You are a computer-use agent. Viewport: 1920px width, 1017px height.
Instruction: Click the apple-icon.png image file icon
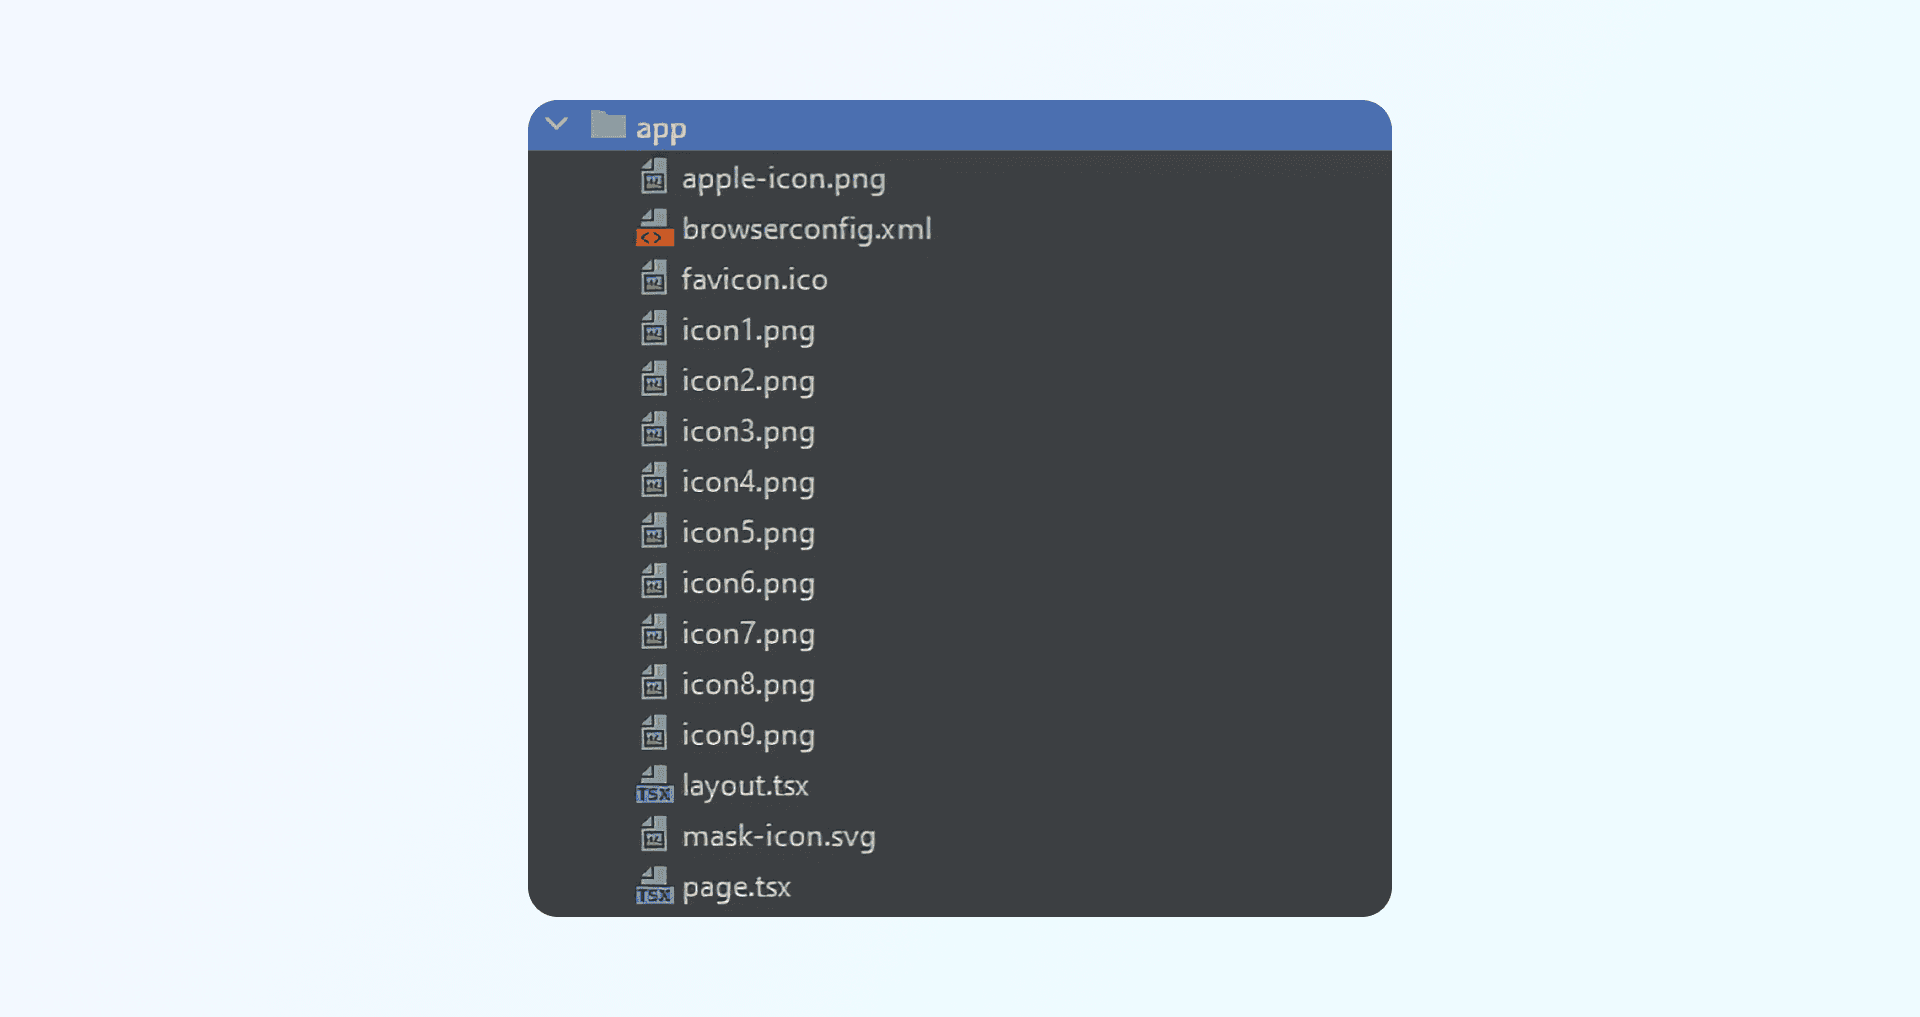click(x=654, y=177)
